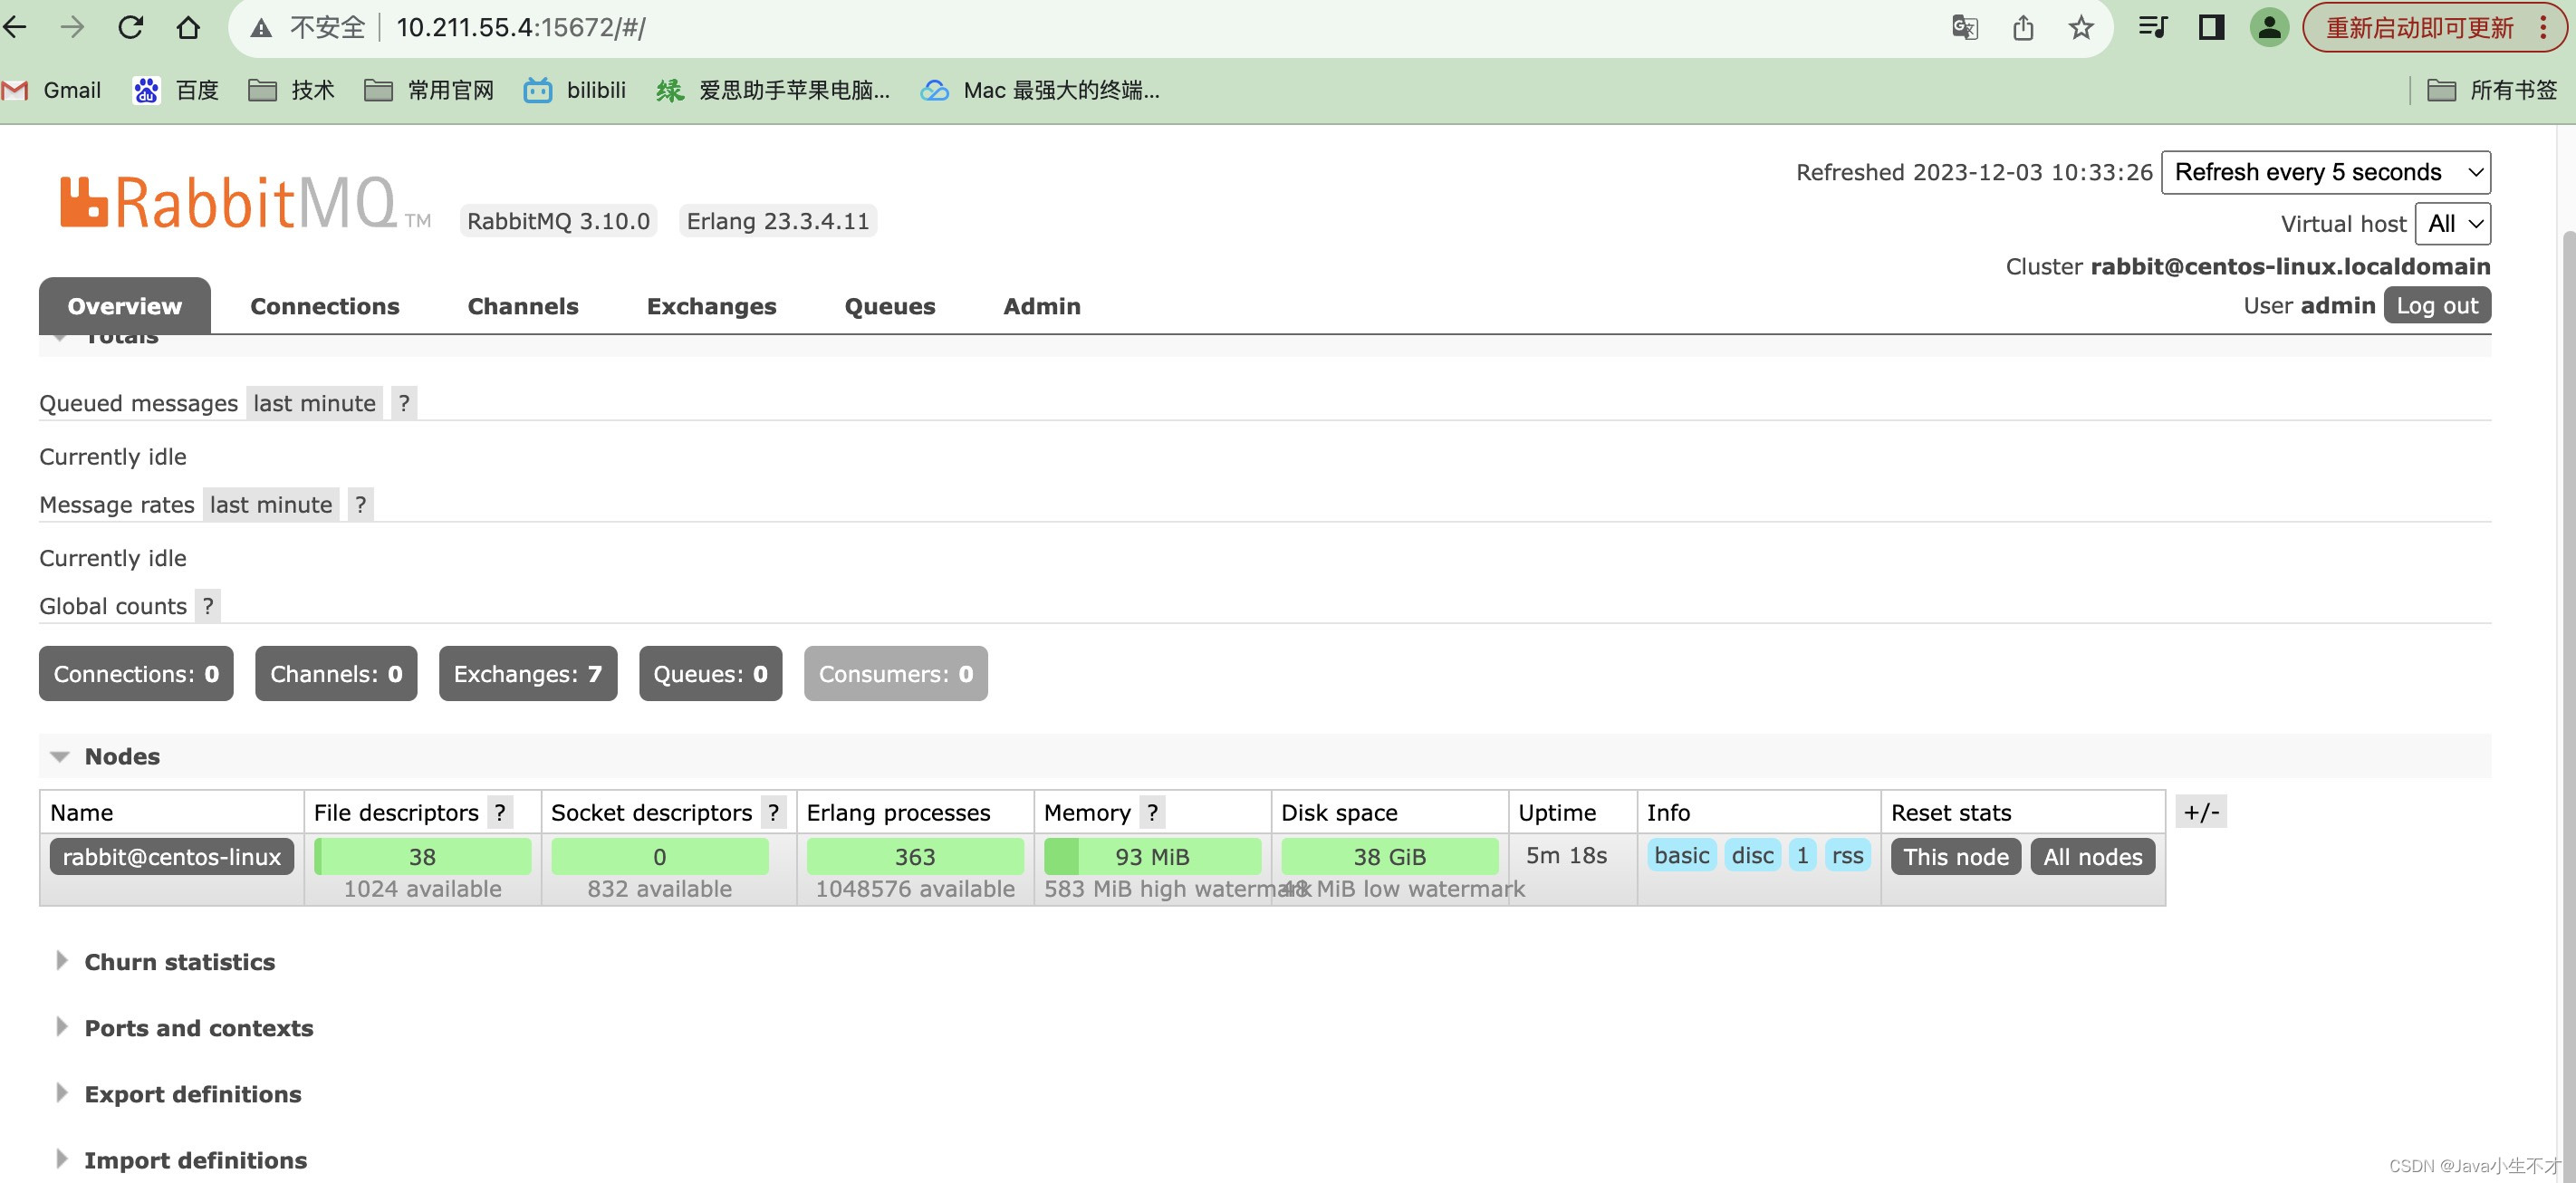Click the Memory column help question mark
The image size is (2576, 1183).
[1152, 812]
